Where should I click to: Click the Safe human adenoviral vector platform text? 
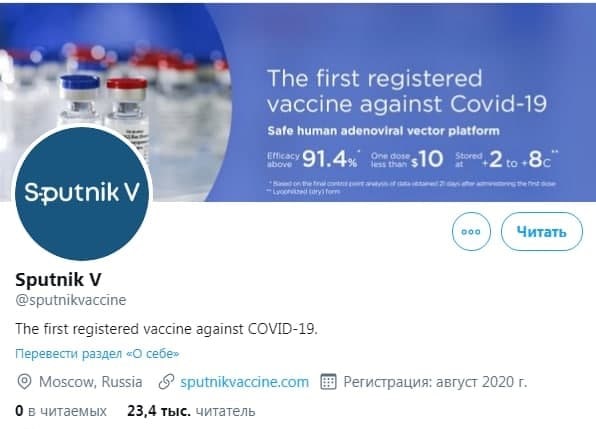tap(383, 131)
